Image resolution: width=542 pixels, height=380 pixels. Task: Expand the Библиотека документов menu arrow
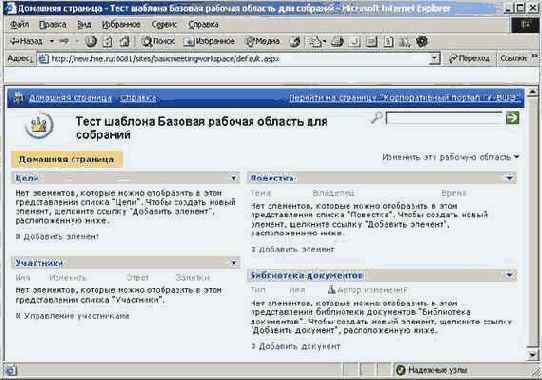pos(509,275)
